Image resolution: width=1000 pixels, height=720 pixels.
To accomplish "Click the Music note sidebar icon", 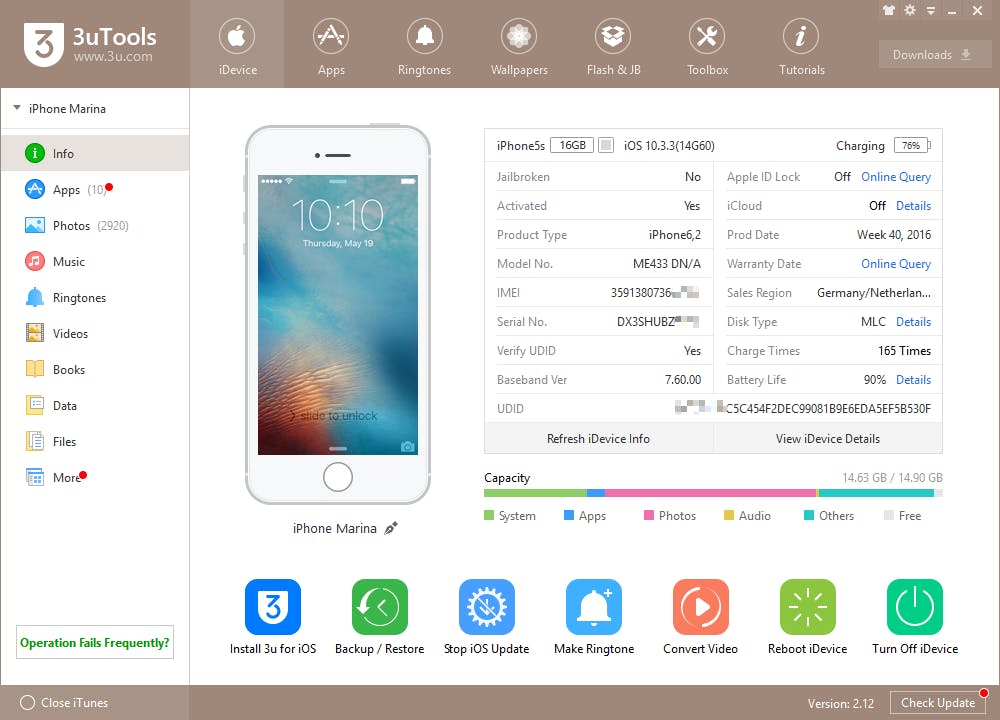I will click(34, 261).
